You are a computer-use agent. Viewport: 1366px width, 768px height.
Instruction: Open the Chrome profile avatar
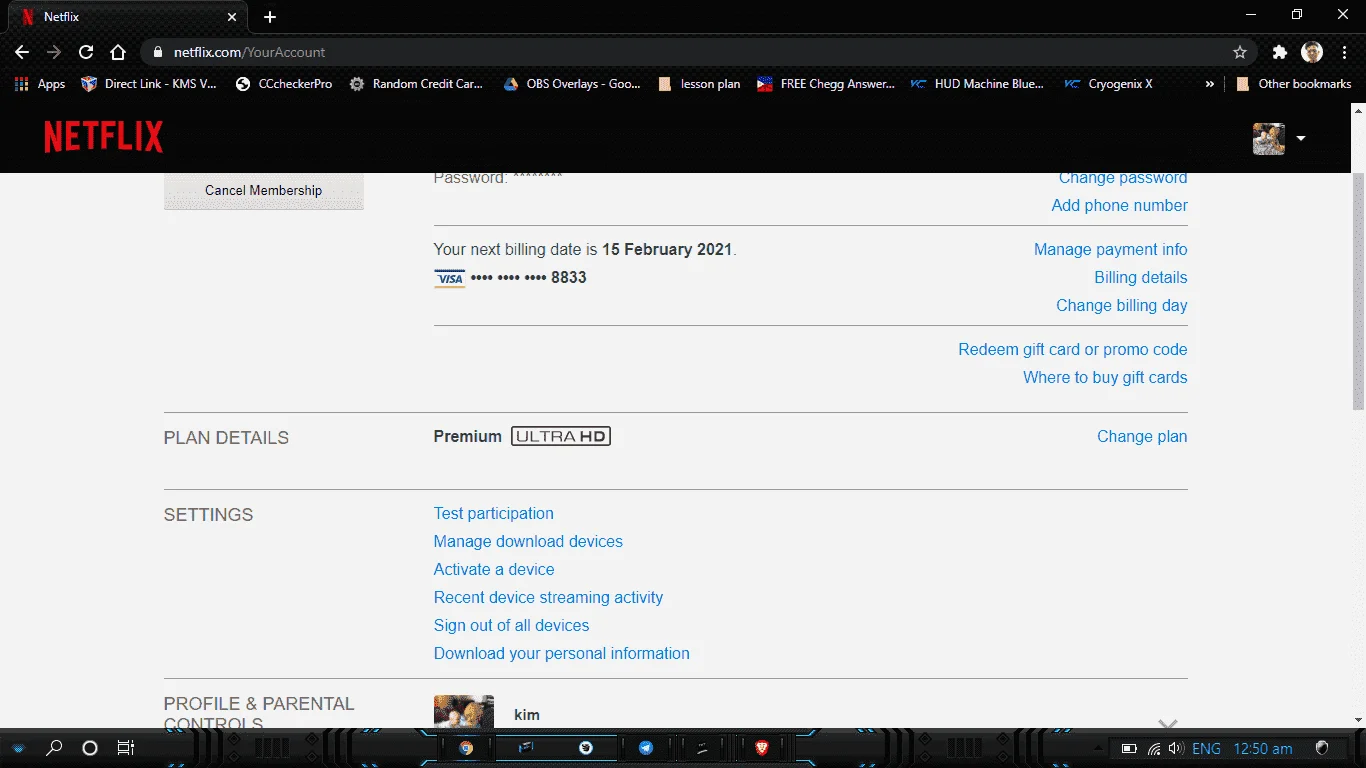[x=1312, y=52]
